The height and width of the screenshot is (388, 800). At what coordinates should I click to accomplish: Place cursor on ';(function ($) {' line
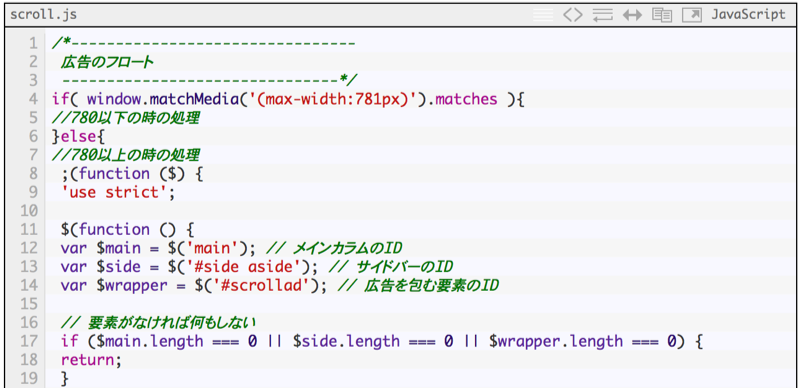(x=133, y=174)
